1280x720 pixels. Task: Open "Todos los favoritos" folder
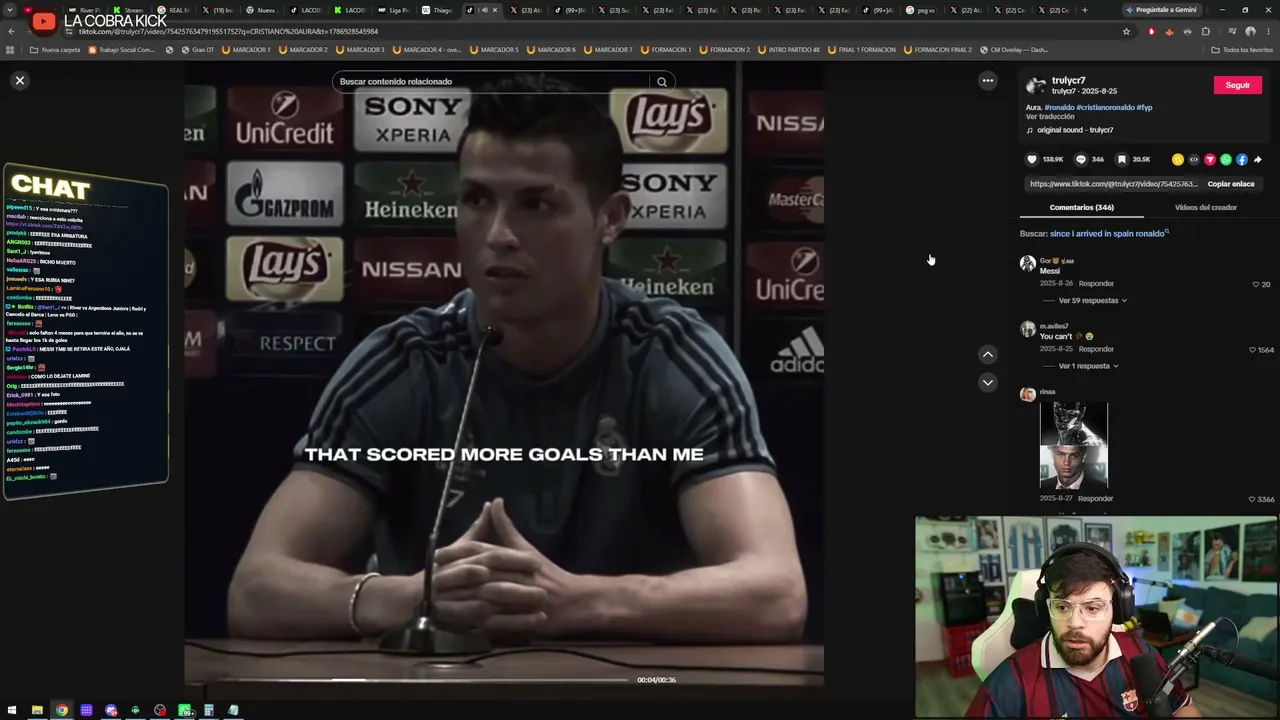coord(1242,49)
